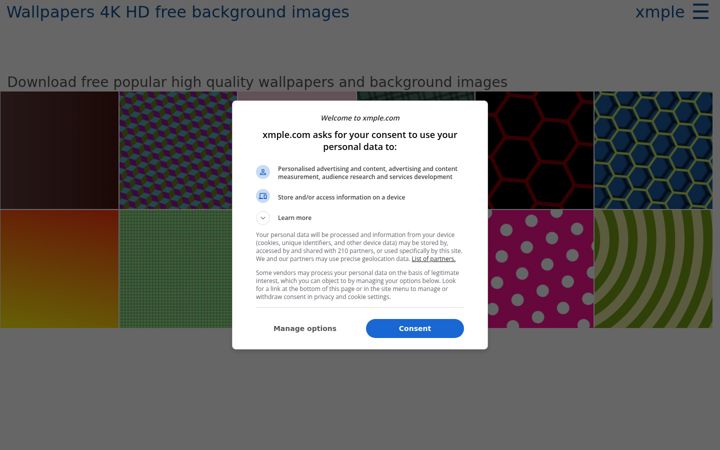The height and width of the screenshot is (450, 720).
Task: Click the 'Download free popular high quality wallpapers' heading
Action: point(257,82)
